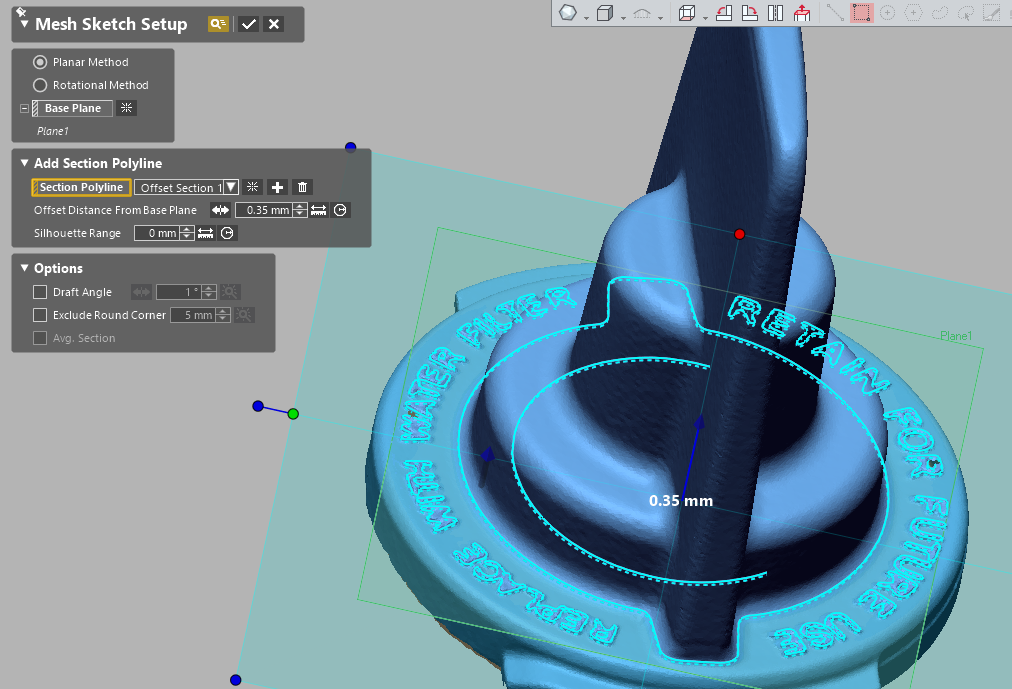Collapse the Add Section Polyline section

point(23,163)
